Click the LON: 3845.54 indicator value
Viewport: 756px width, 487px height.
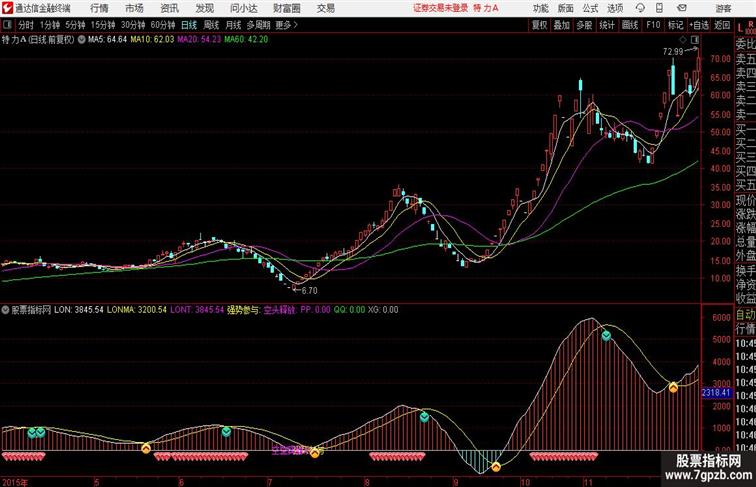coord(79,310)
